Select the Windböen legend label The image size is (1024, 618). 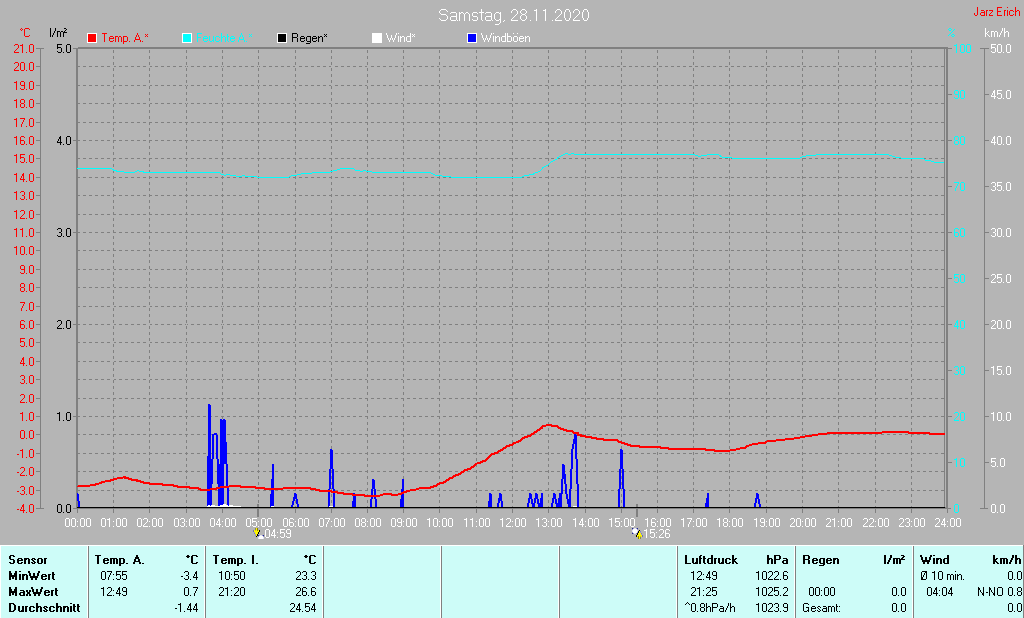[505, 38]
